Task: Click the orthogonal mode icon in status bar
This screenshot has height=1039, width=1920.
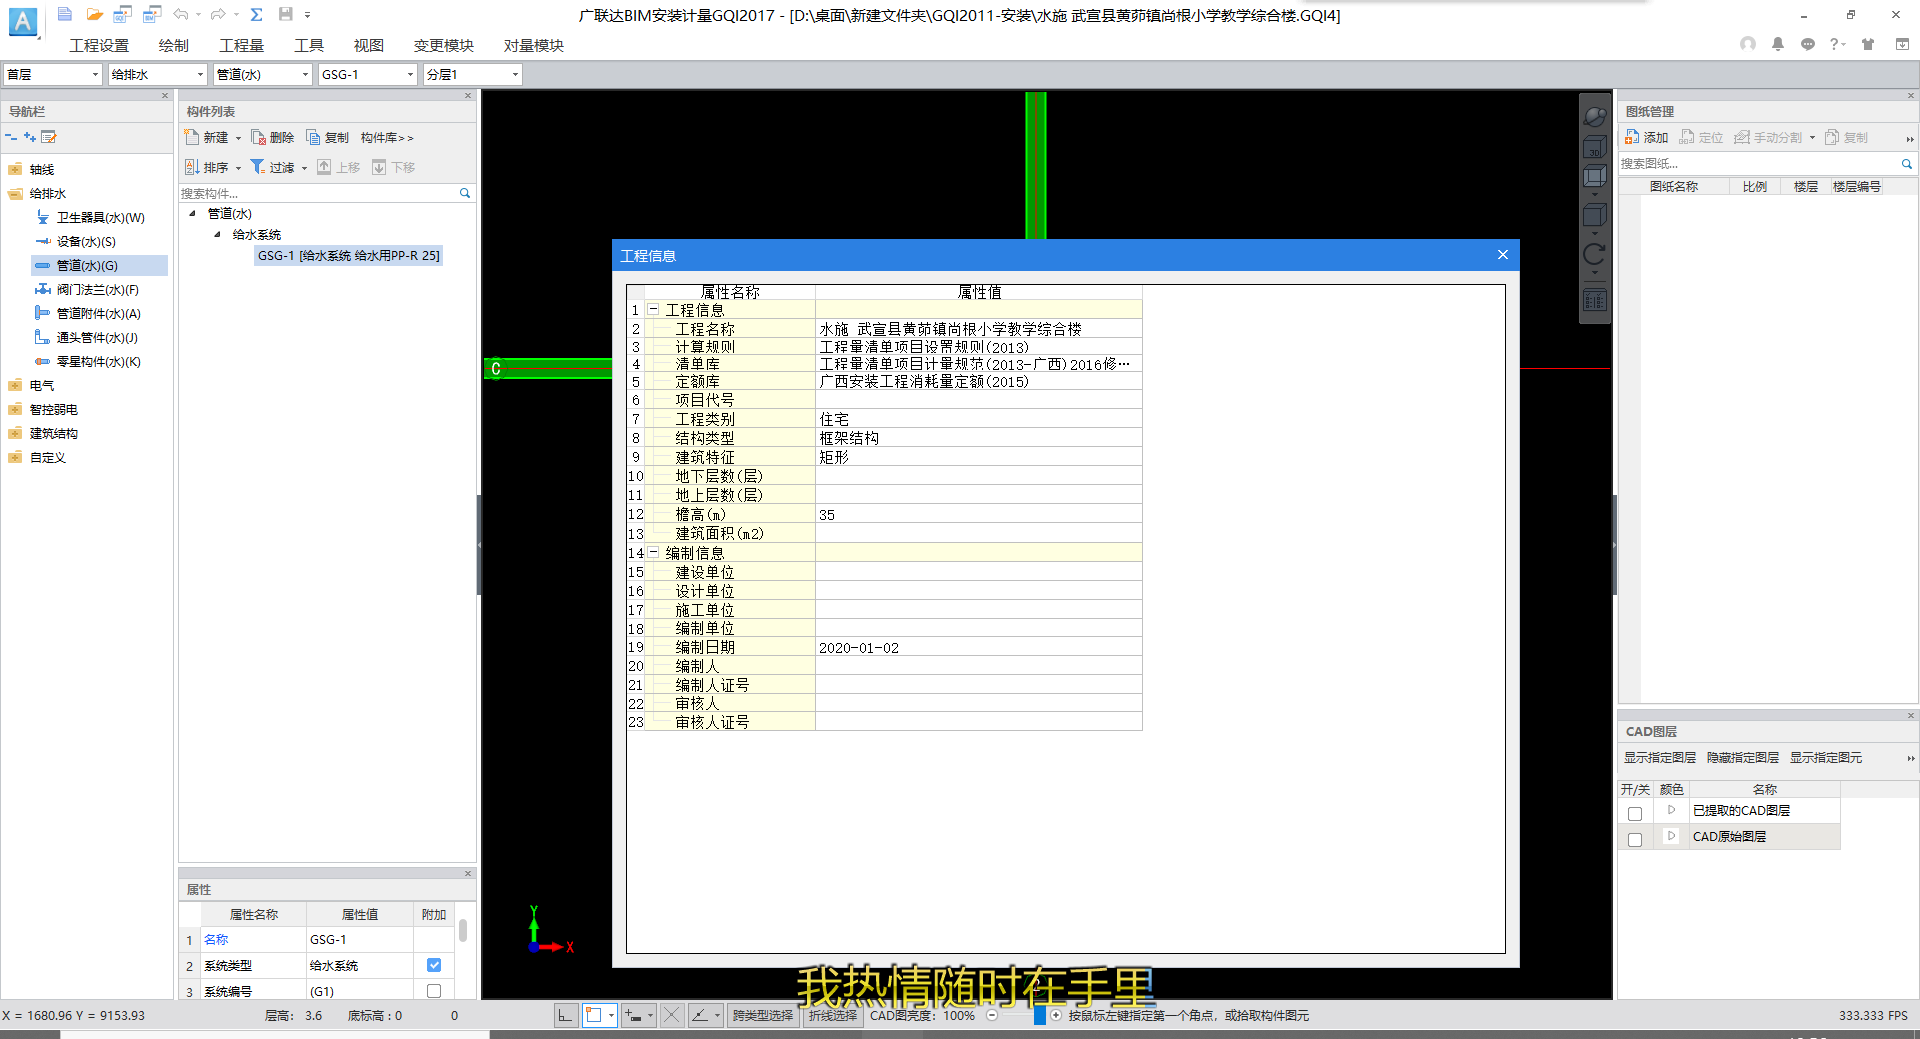Action: 565,1016
